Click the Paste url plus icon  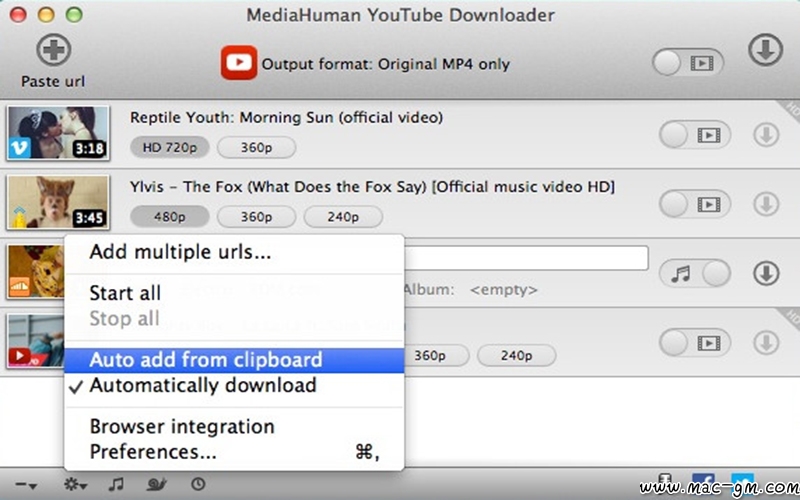[x=53, y=49]
